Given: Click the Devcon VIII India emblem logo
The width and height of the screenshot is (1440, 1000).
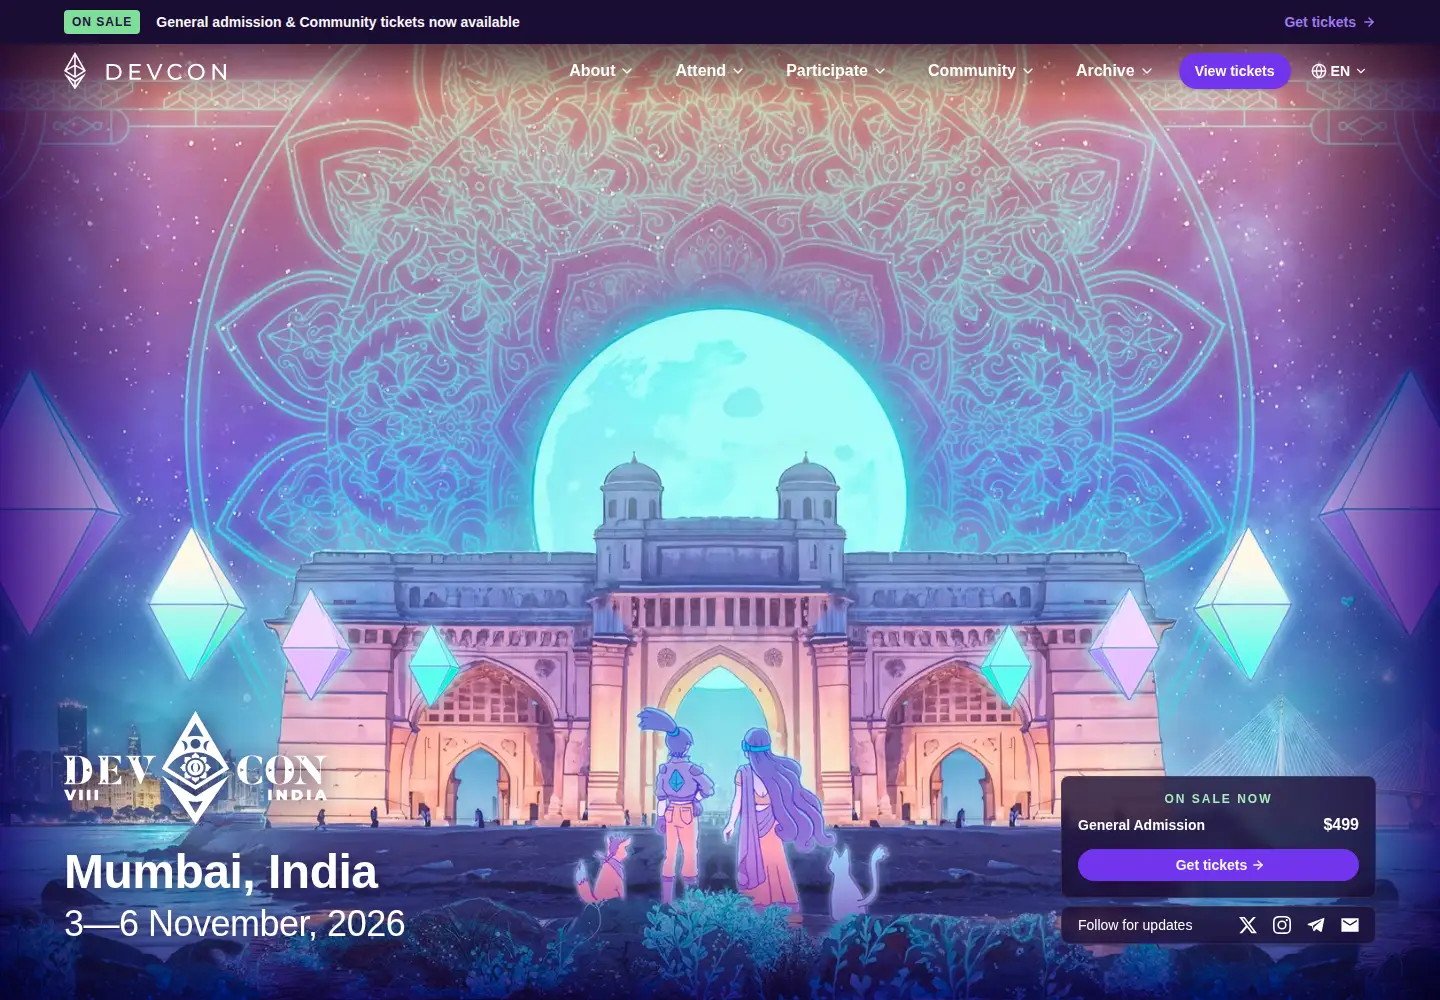Looking at the screenshot, I should 195,768.
